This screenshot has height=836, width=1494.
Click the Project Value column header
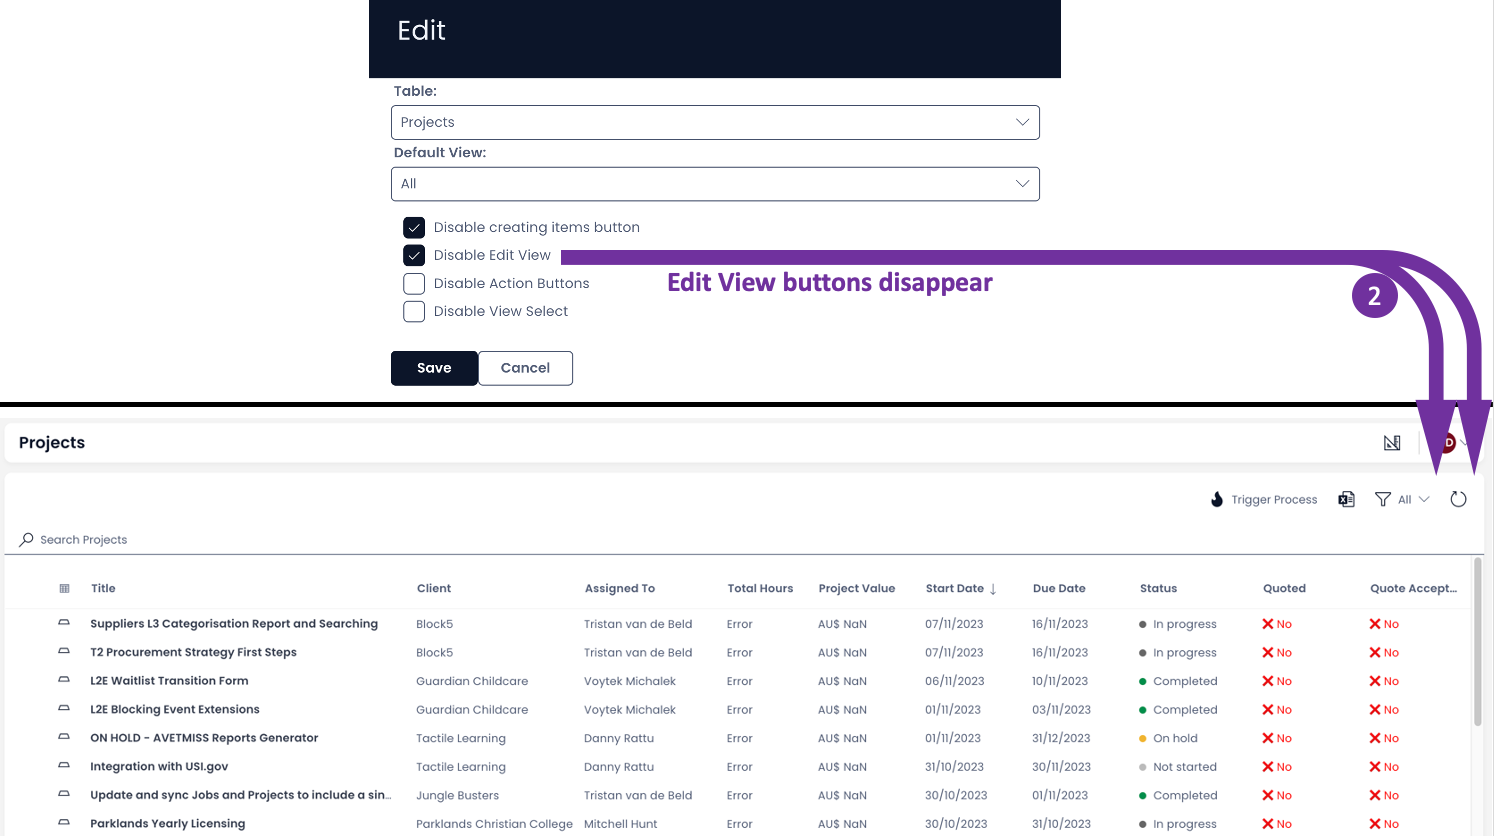click(857, 589)
